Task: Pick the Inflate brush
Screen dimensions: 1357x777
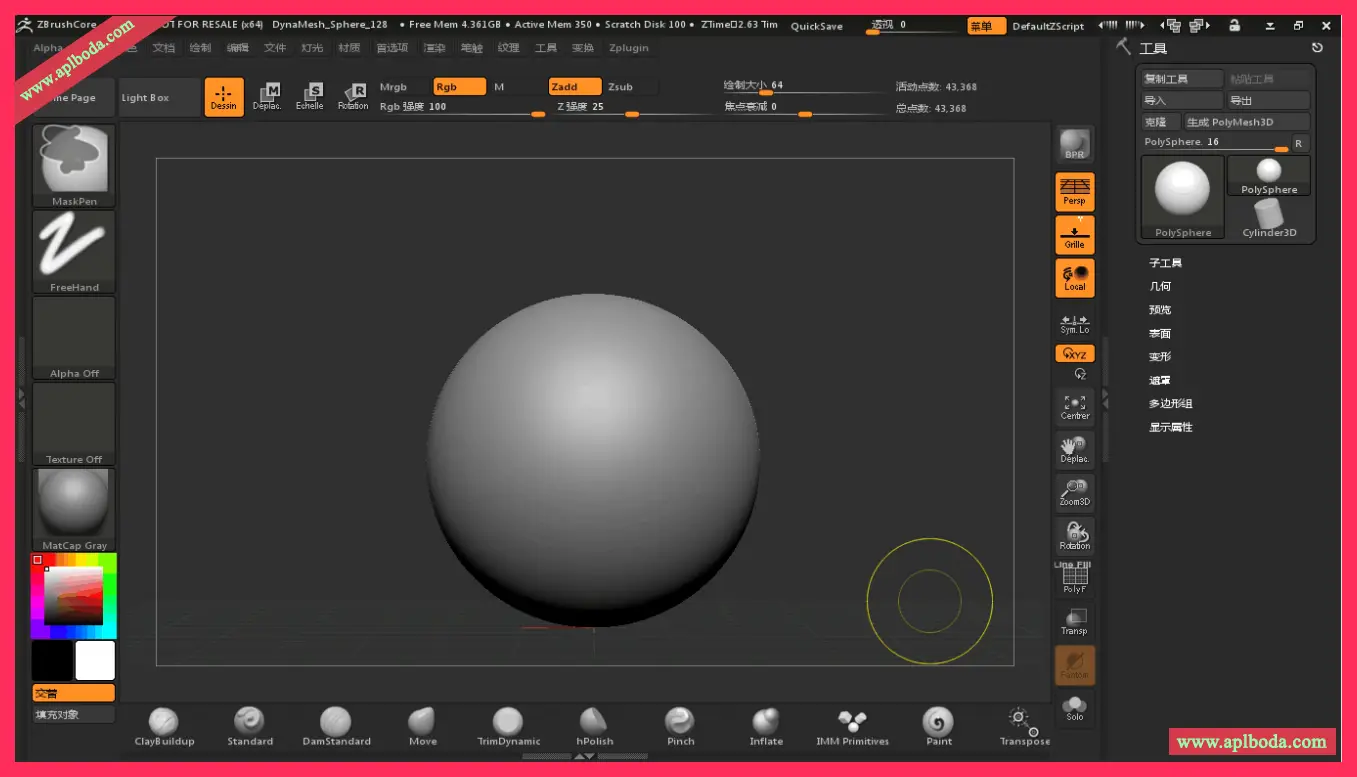Action: 766,725
